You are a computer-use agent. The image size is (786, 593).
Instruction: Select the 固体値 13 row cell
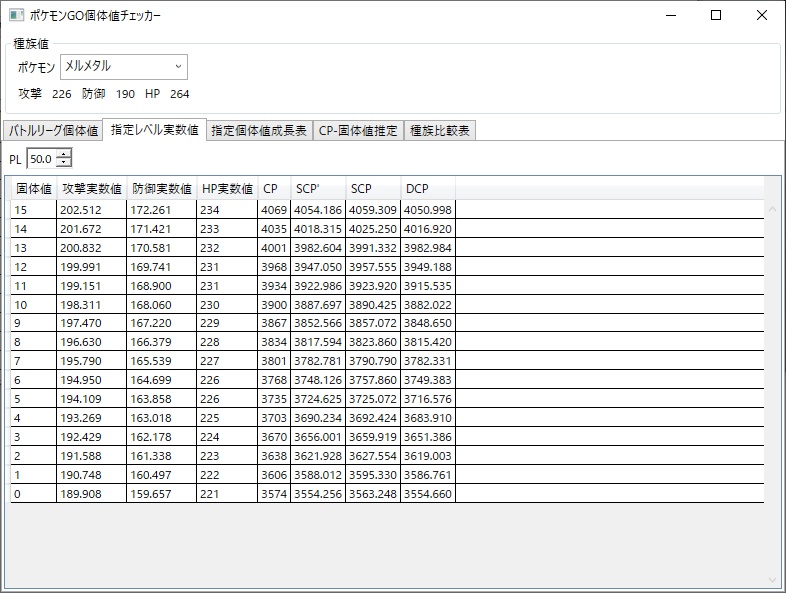point(34,248)
